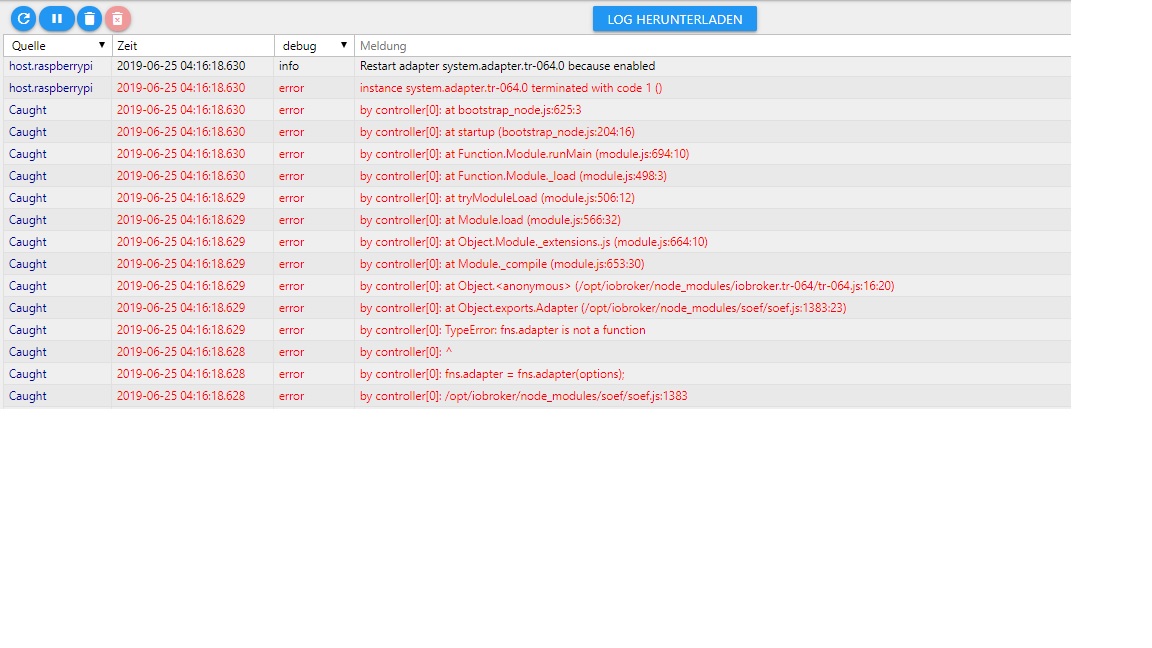Viewport: 1152px width, 648px height.
Task: Select message 'at Module._compile (module.js:653:30)'
Action: pos(502,264)
